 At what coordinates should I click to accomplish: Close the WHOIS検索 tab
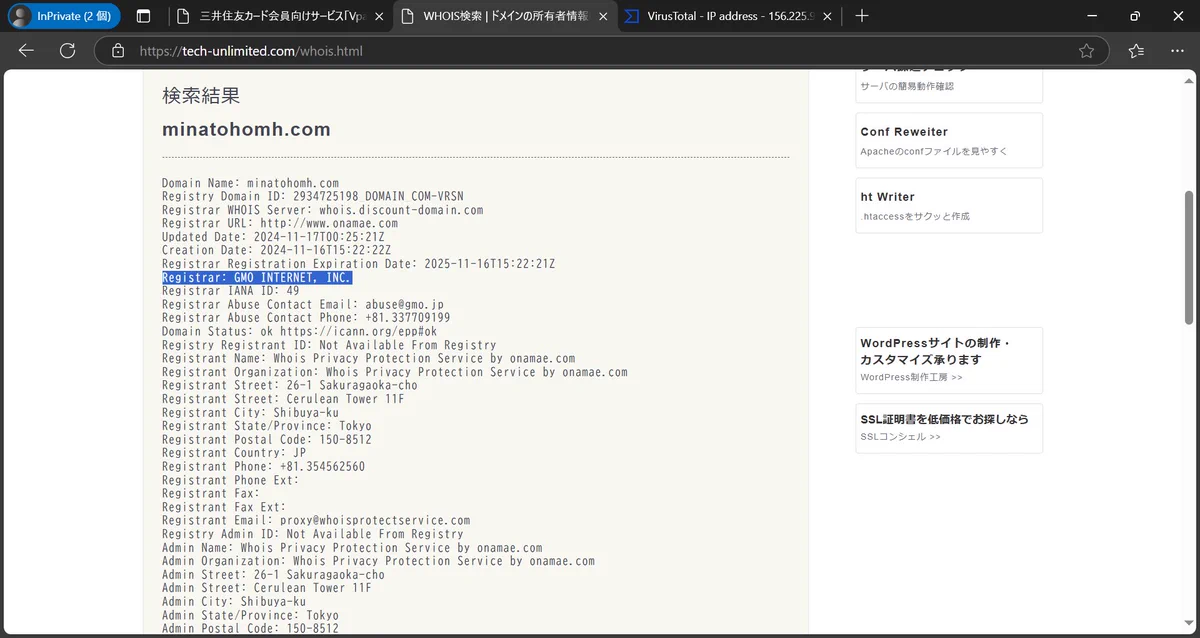pos(602,16)
